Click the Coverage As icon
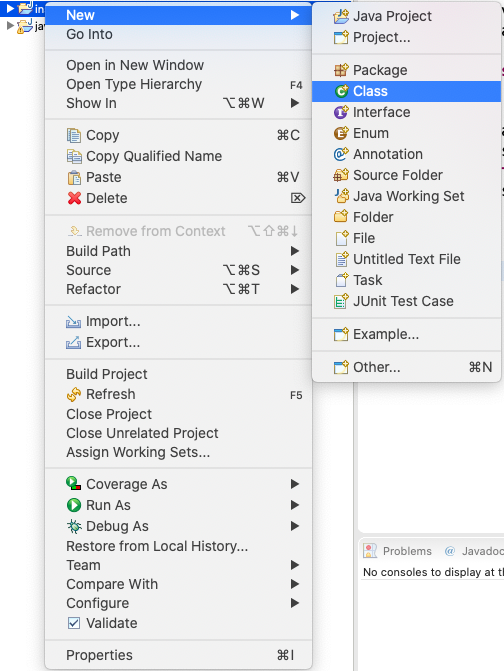Screen dimensions: 504x671 point(74,484)
